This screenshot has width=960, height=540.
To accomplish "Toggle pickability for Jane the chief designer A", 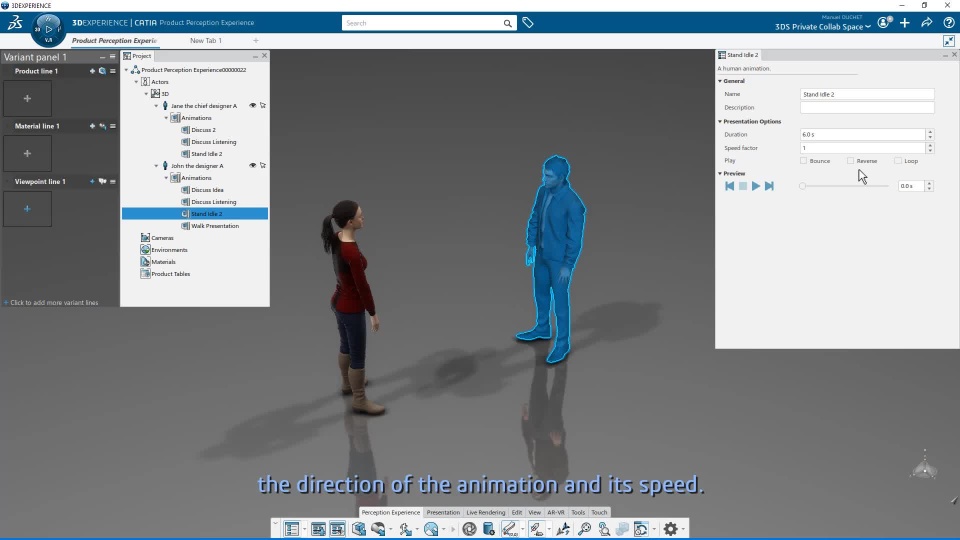I will 263,105.
